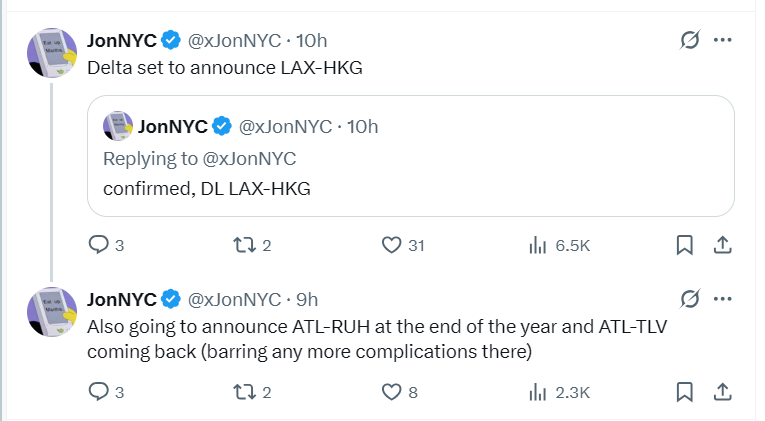Open Grok explain icon on second tweet
Viewport: 765px width, 421px height.
pyautogui.click(x=688, y=299)
